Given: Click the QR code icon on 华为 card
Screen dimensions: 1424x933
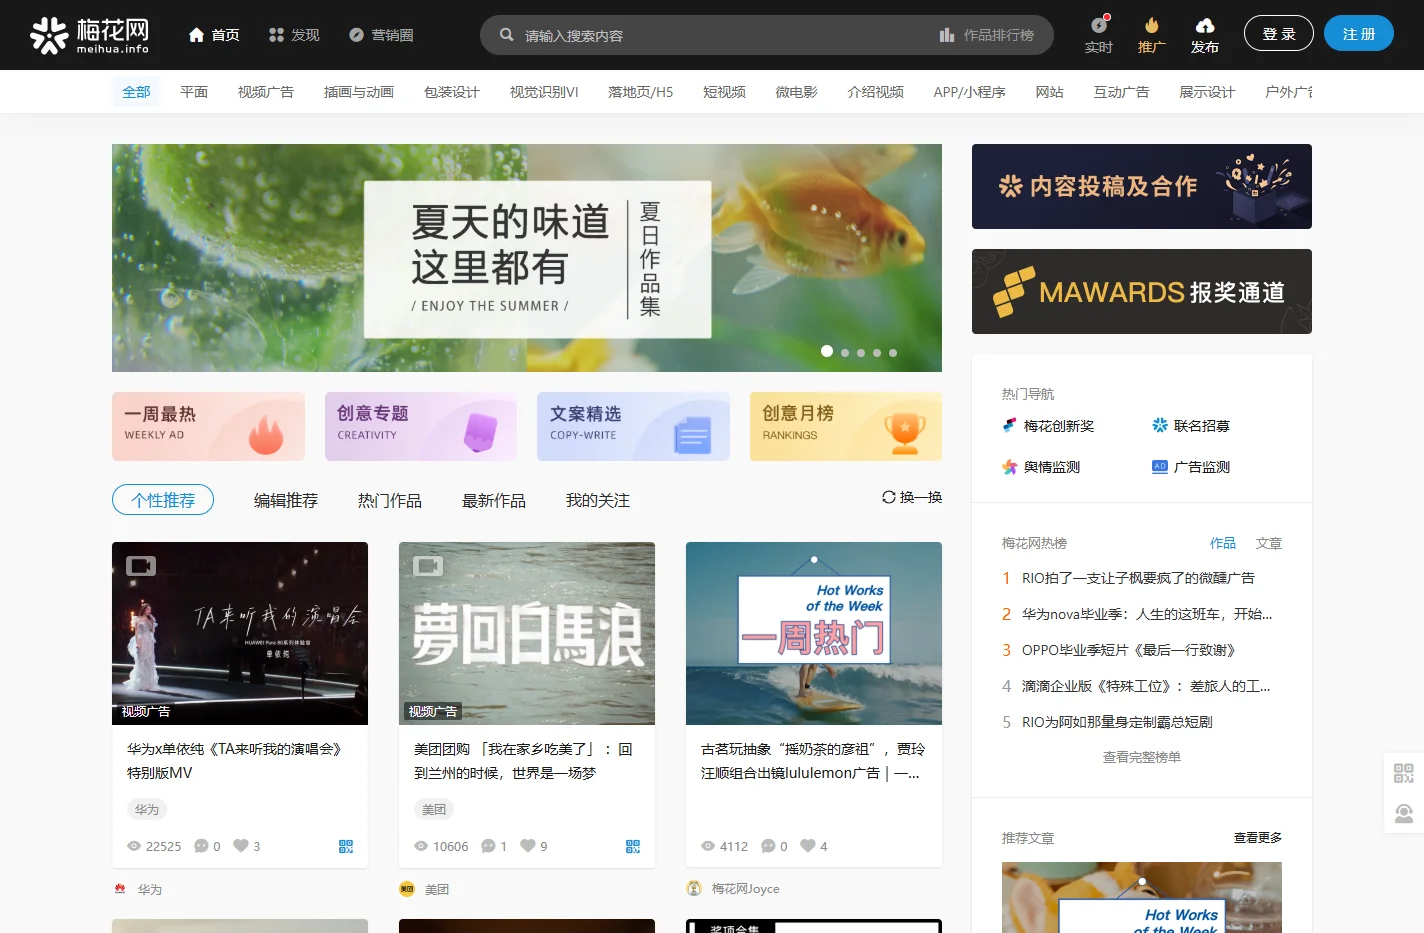Looking at the screenshot, I should click(x=346, y=846).
